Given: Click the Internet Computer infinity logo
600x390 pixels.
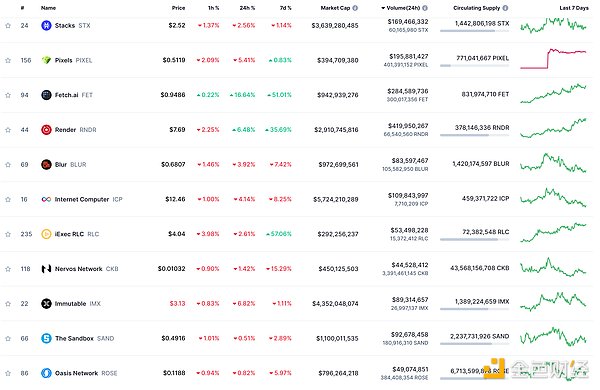Looking at the screenshot, I should [46, 199].
